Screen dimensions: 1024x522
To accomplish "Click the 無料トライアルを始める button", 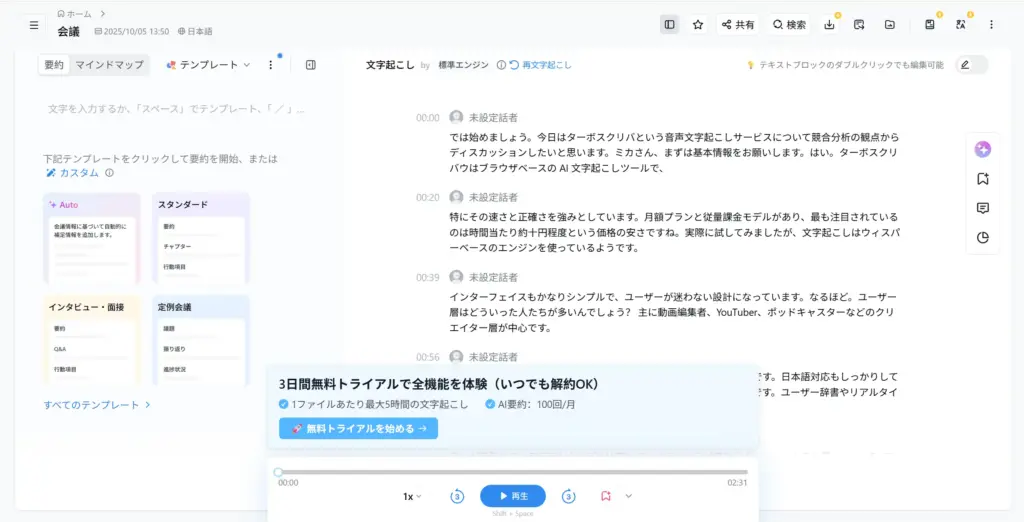I will tap(358, 429).
